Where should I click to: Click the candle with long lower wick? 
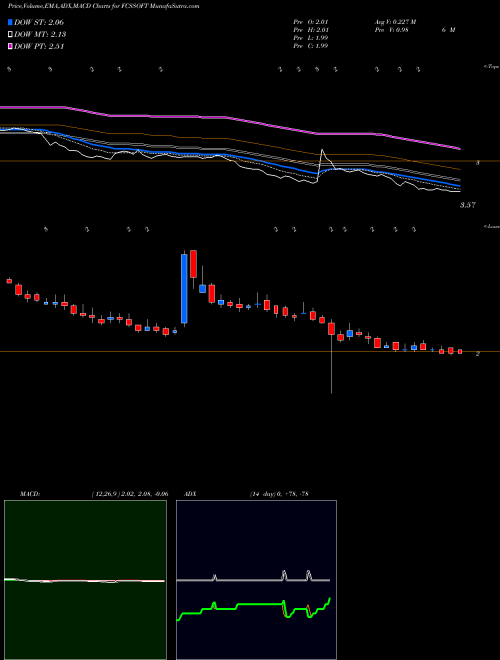pos(331,357)
